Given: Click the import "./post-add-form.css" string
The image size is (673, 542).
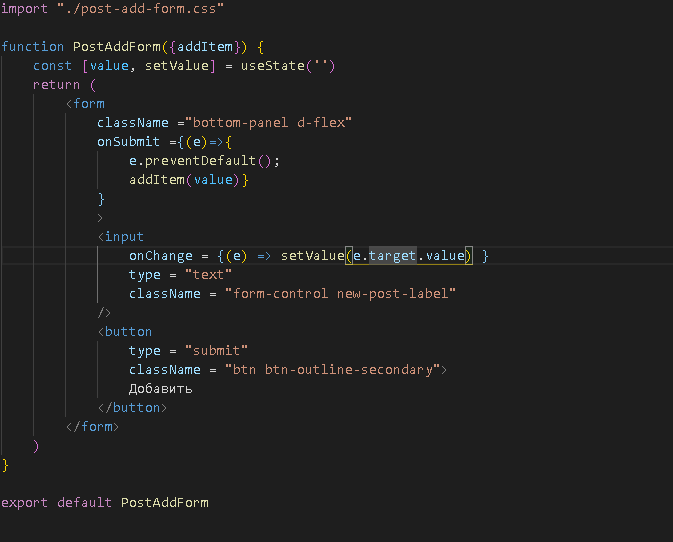Looking at the screenshot, I should 140,9.
